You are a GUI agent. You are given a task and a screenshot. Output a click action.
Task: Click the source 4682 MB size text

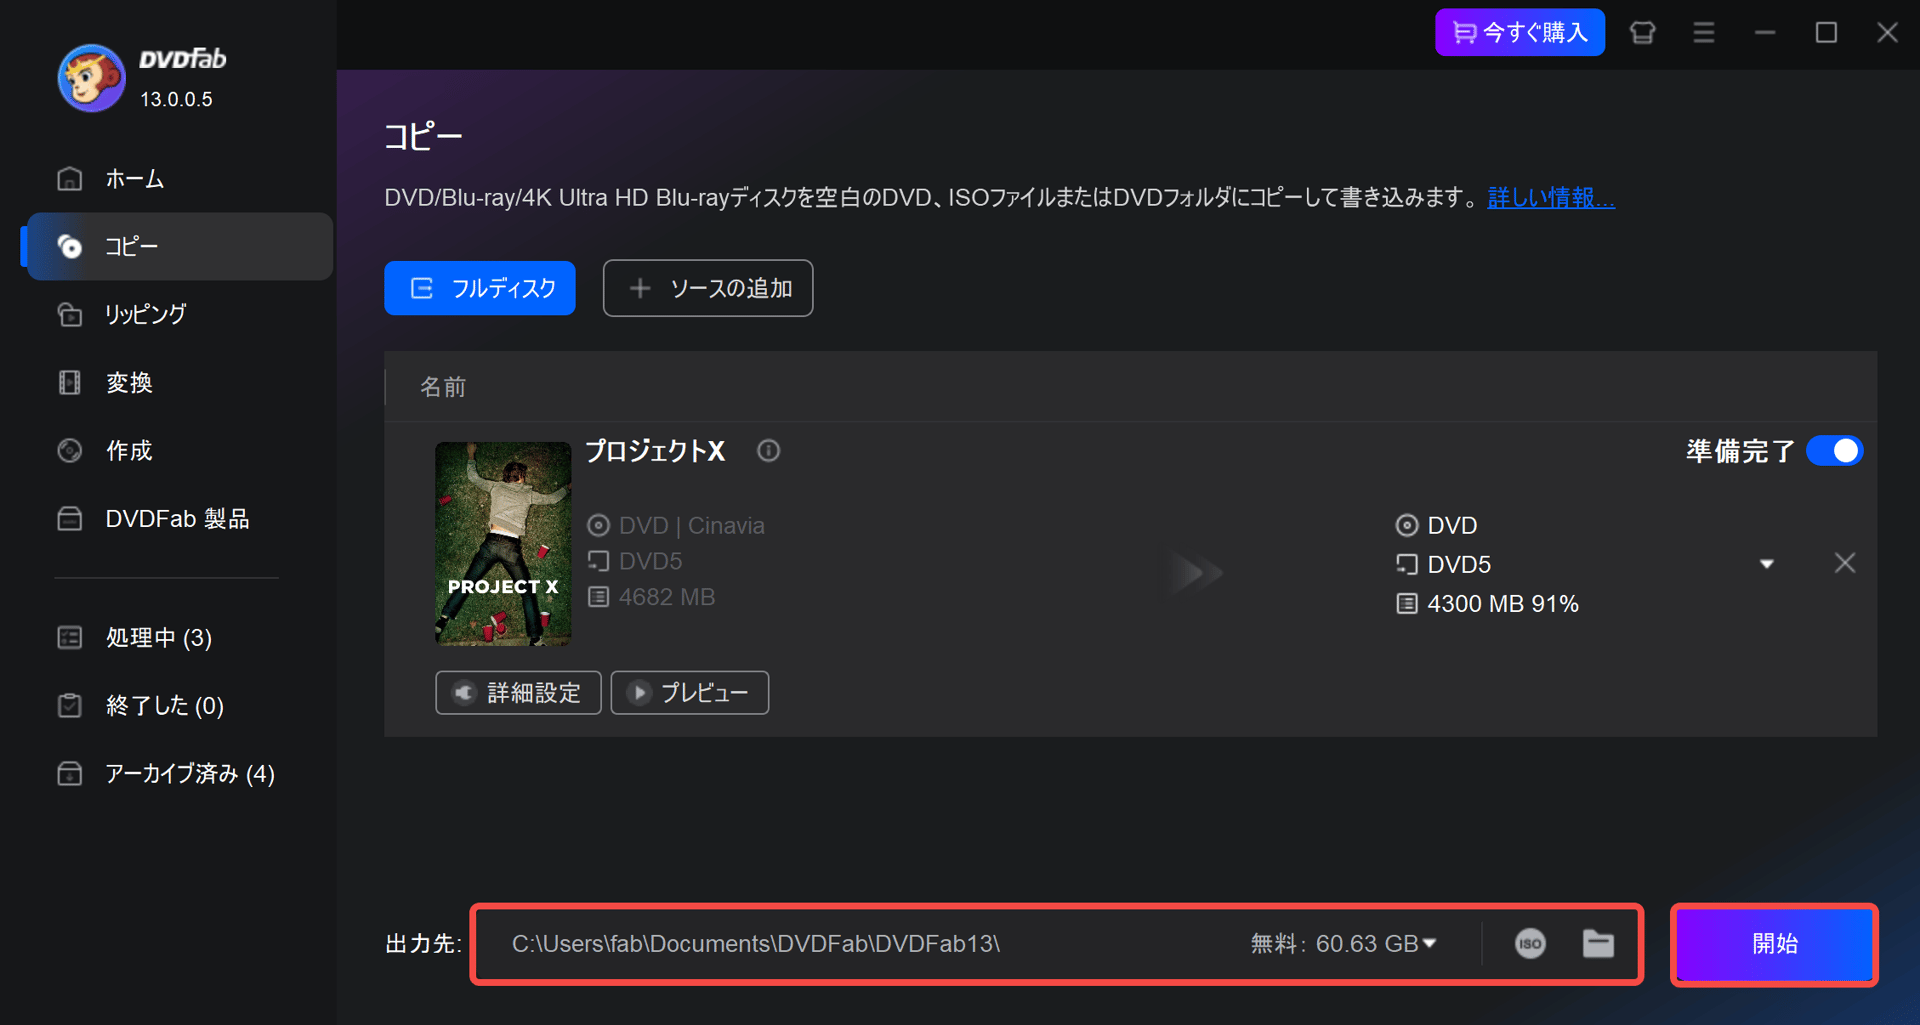tap(667, 597)
